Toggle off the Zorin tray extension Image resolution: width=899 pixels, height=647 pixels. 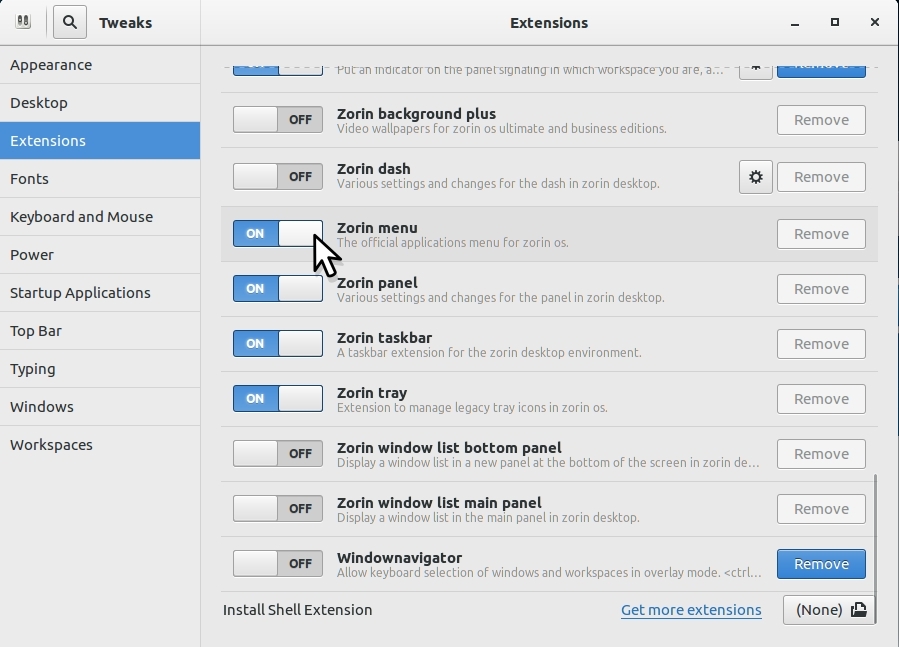click(278, 399)
